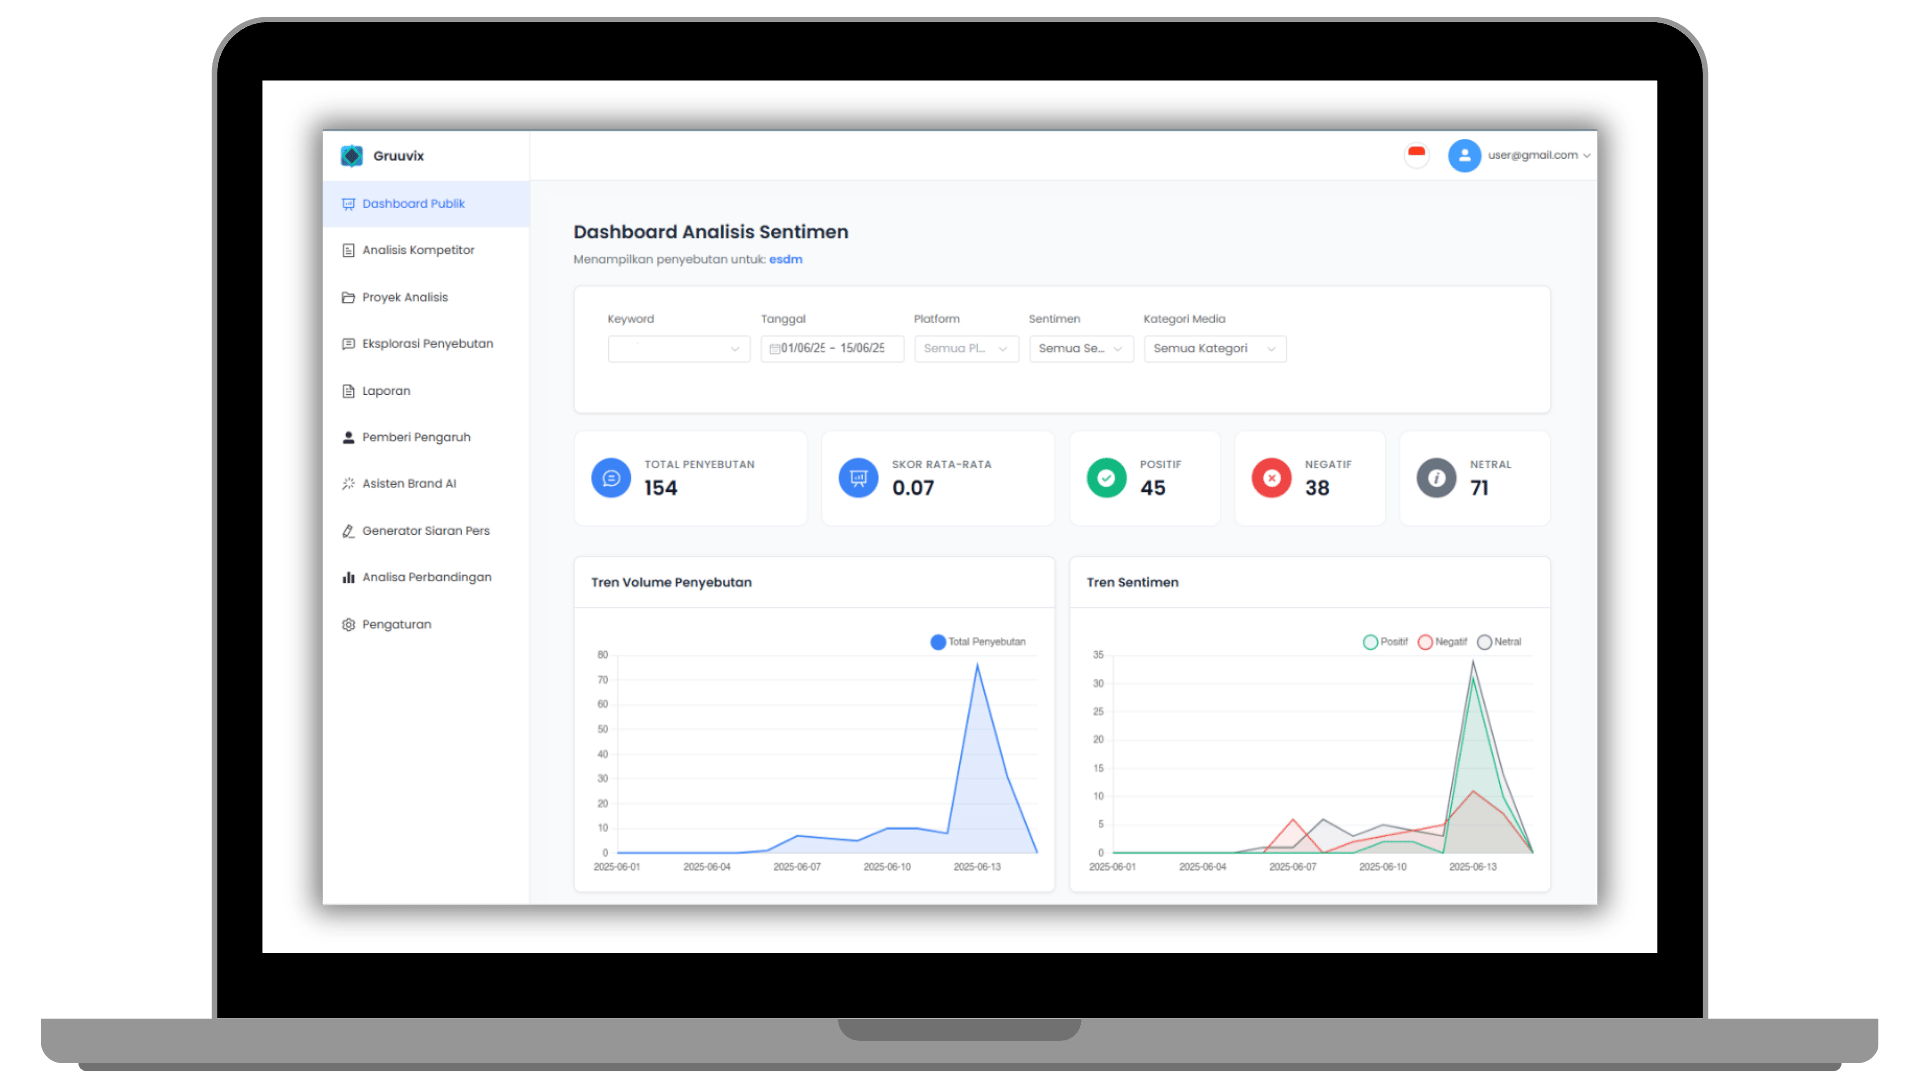Open Eksplorasi Penyebutan via its chat icon
The height and width of the screenshot is (1080, 1920).
[348, 343]
